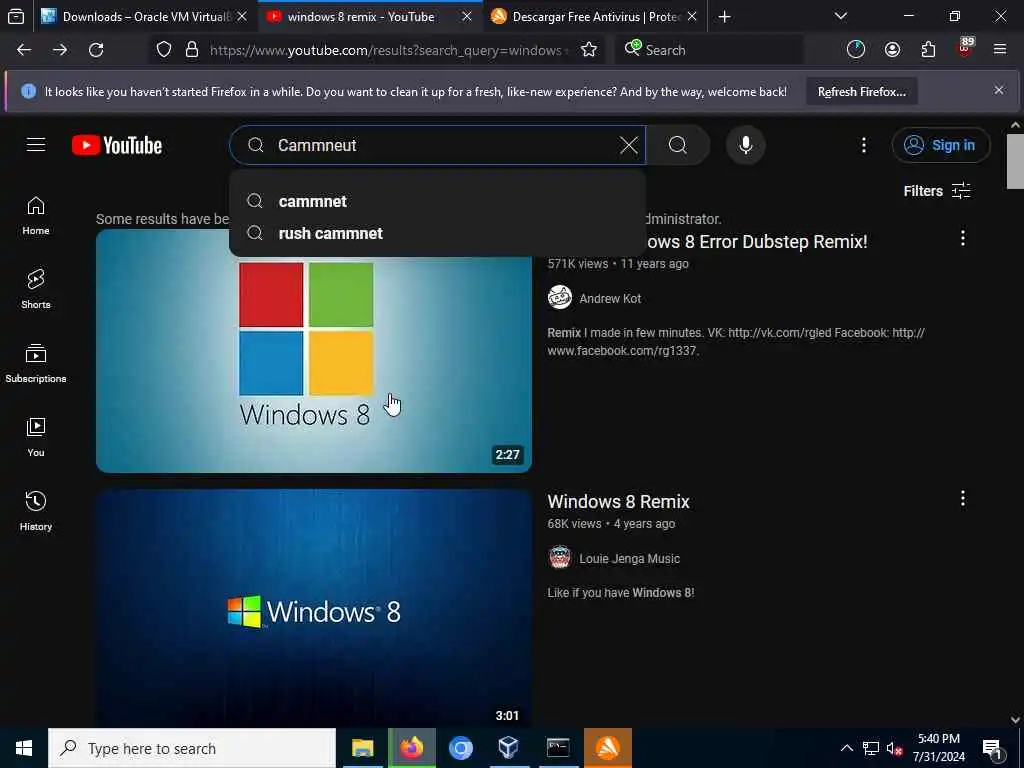
Task: Open YouTube settings three-dot menu
Action: coord(863,145)
